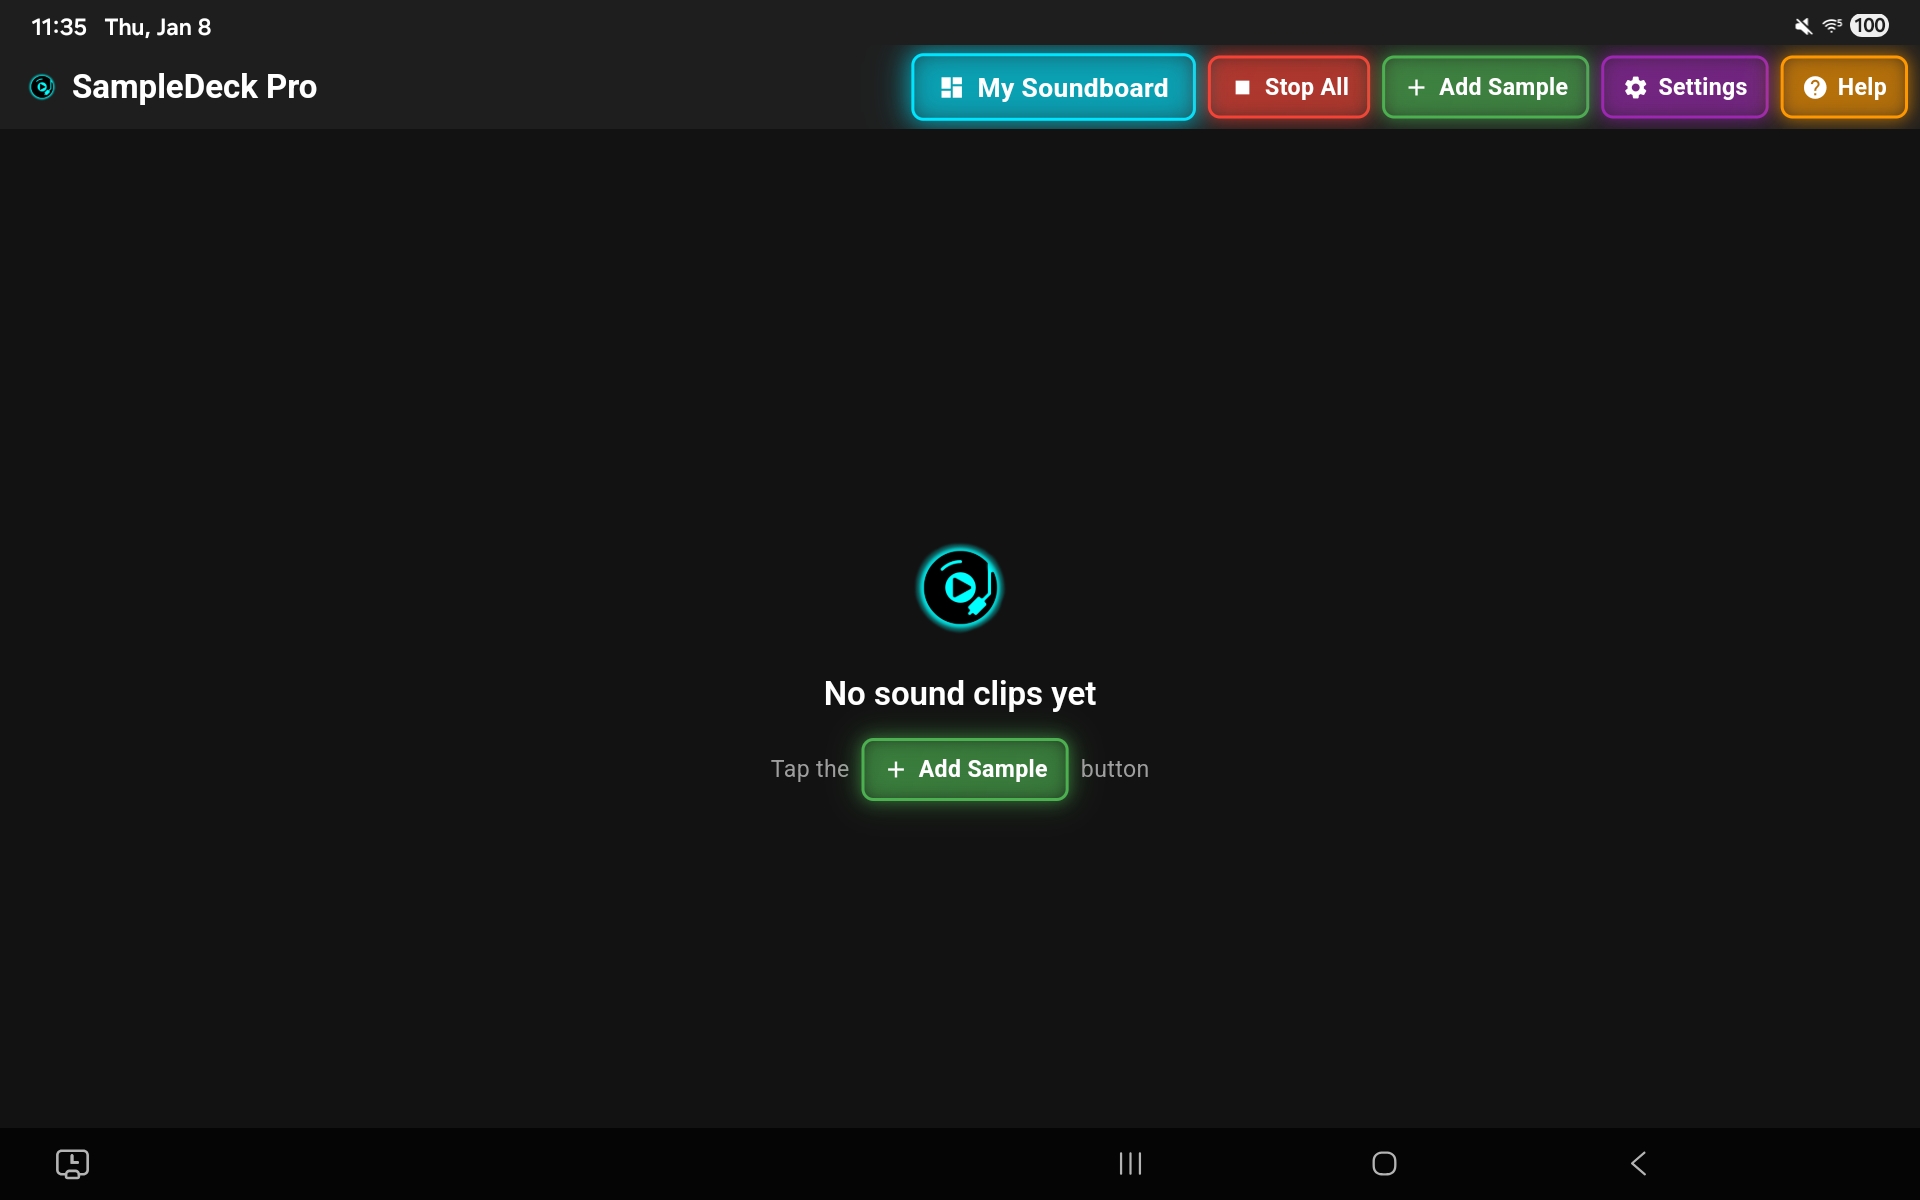Click the grid icon on the My Soundboard button
The height and width of the screenshot is (1200, 1920).
click(x=951, y=88)
